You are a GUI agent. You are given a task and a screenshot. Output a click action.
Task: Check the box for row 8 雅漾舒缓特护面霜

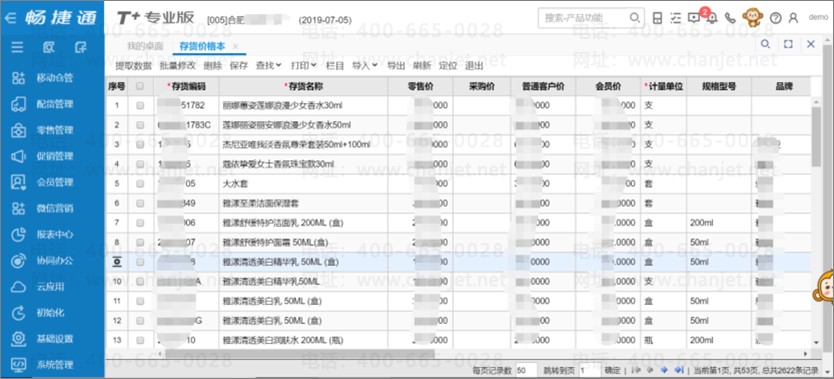[140, 242]
